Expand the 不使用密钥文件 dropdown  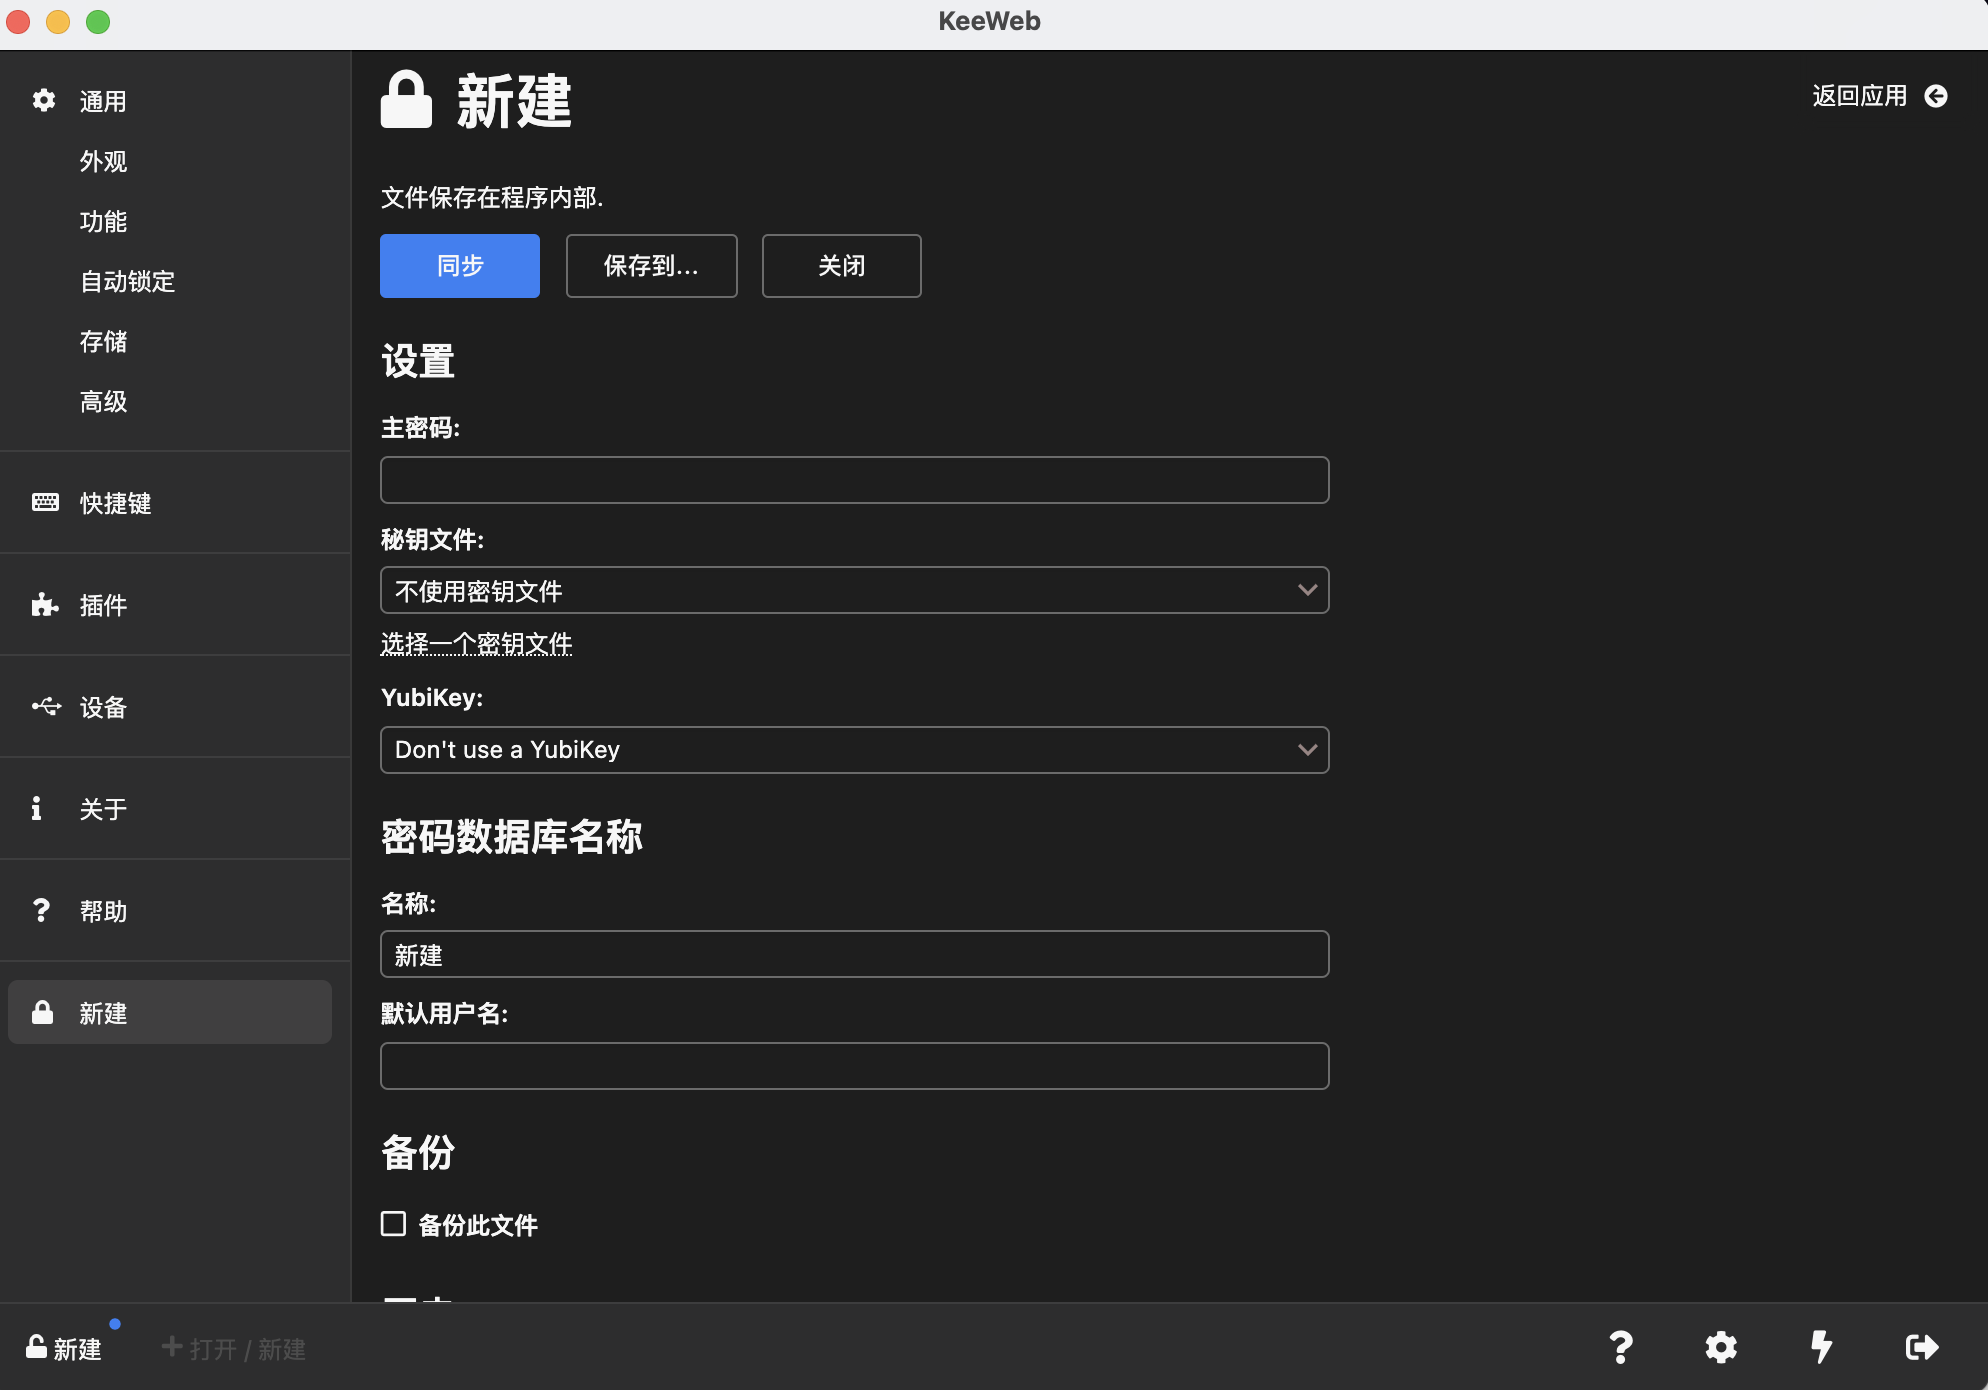click(854, 590)
